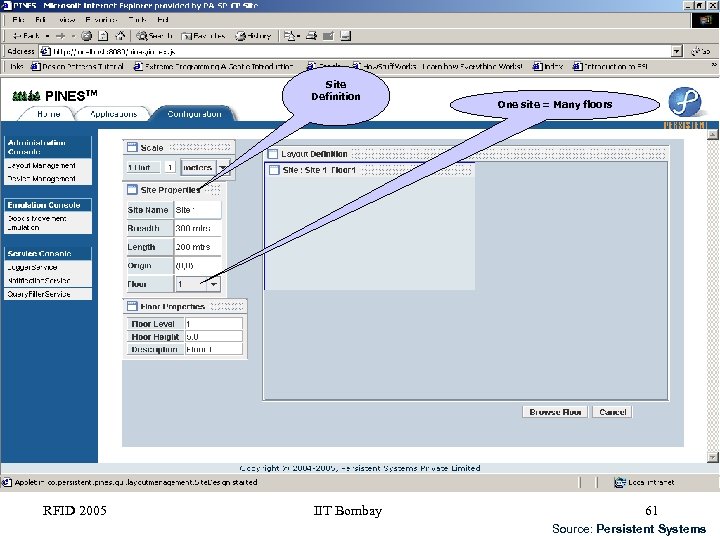Image resolution: width=720 pixels, height=540 pixels.
Task: Switch to the Applications tab
Action: point(113,114)
